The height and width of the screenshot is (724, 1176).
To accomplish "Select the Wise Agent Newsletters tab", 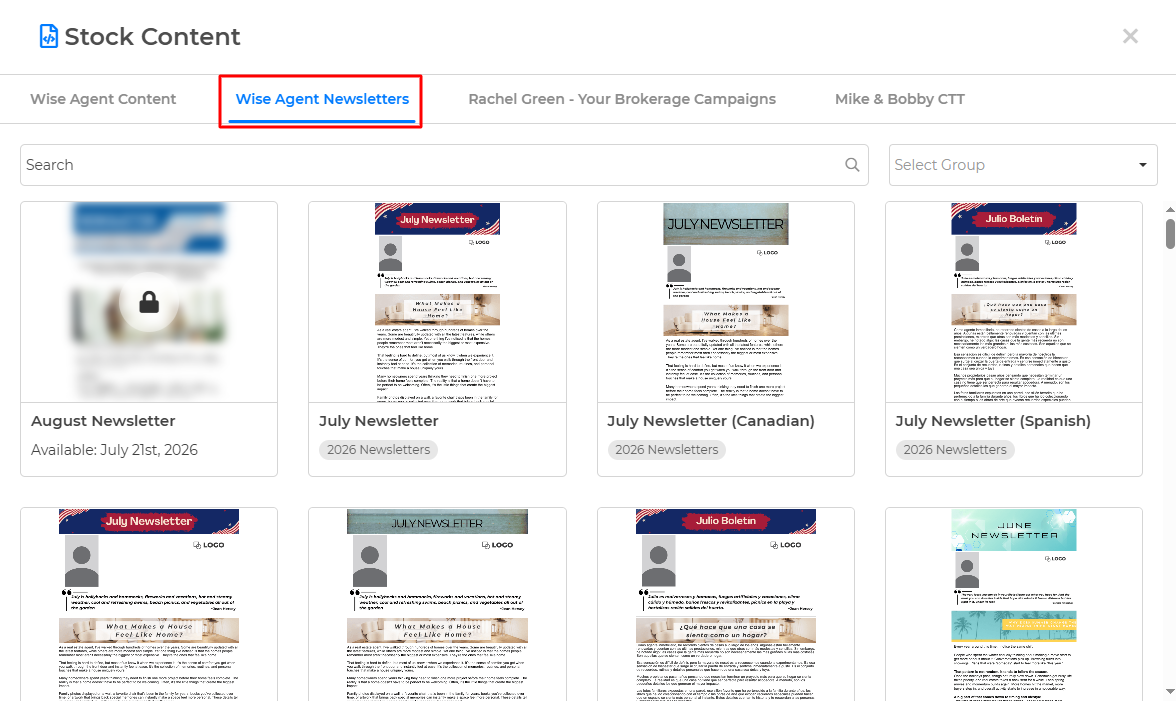I will [x=322, y=99].
